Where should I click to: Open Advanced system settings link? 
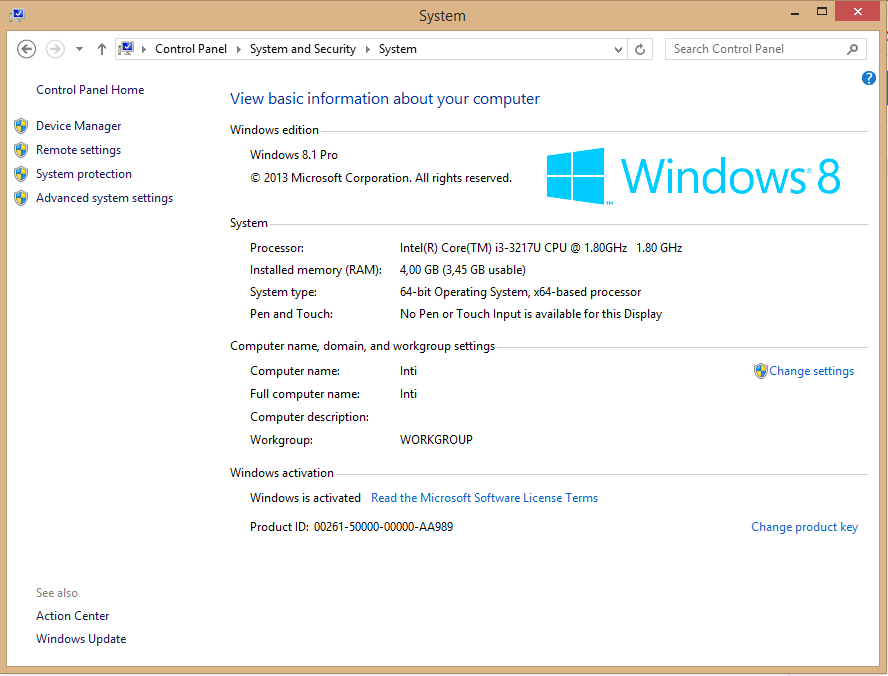104,198
